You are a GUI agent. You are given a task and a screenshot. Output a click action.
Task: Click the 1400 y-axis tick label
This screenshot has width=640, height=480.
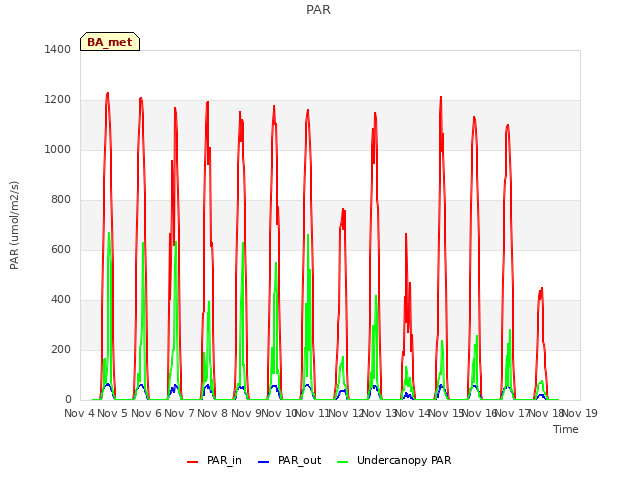58,49
